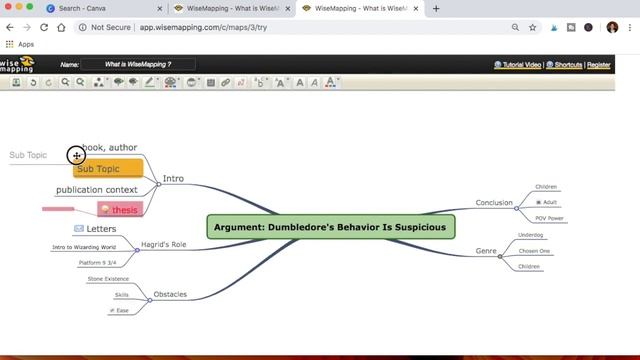This screenshot has width=640, height=360.
Task: Click the WiseMapping logo
Action: point(17,64)
